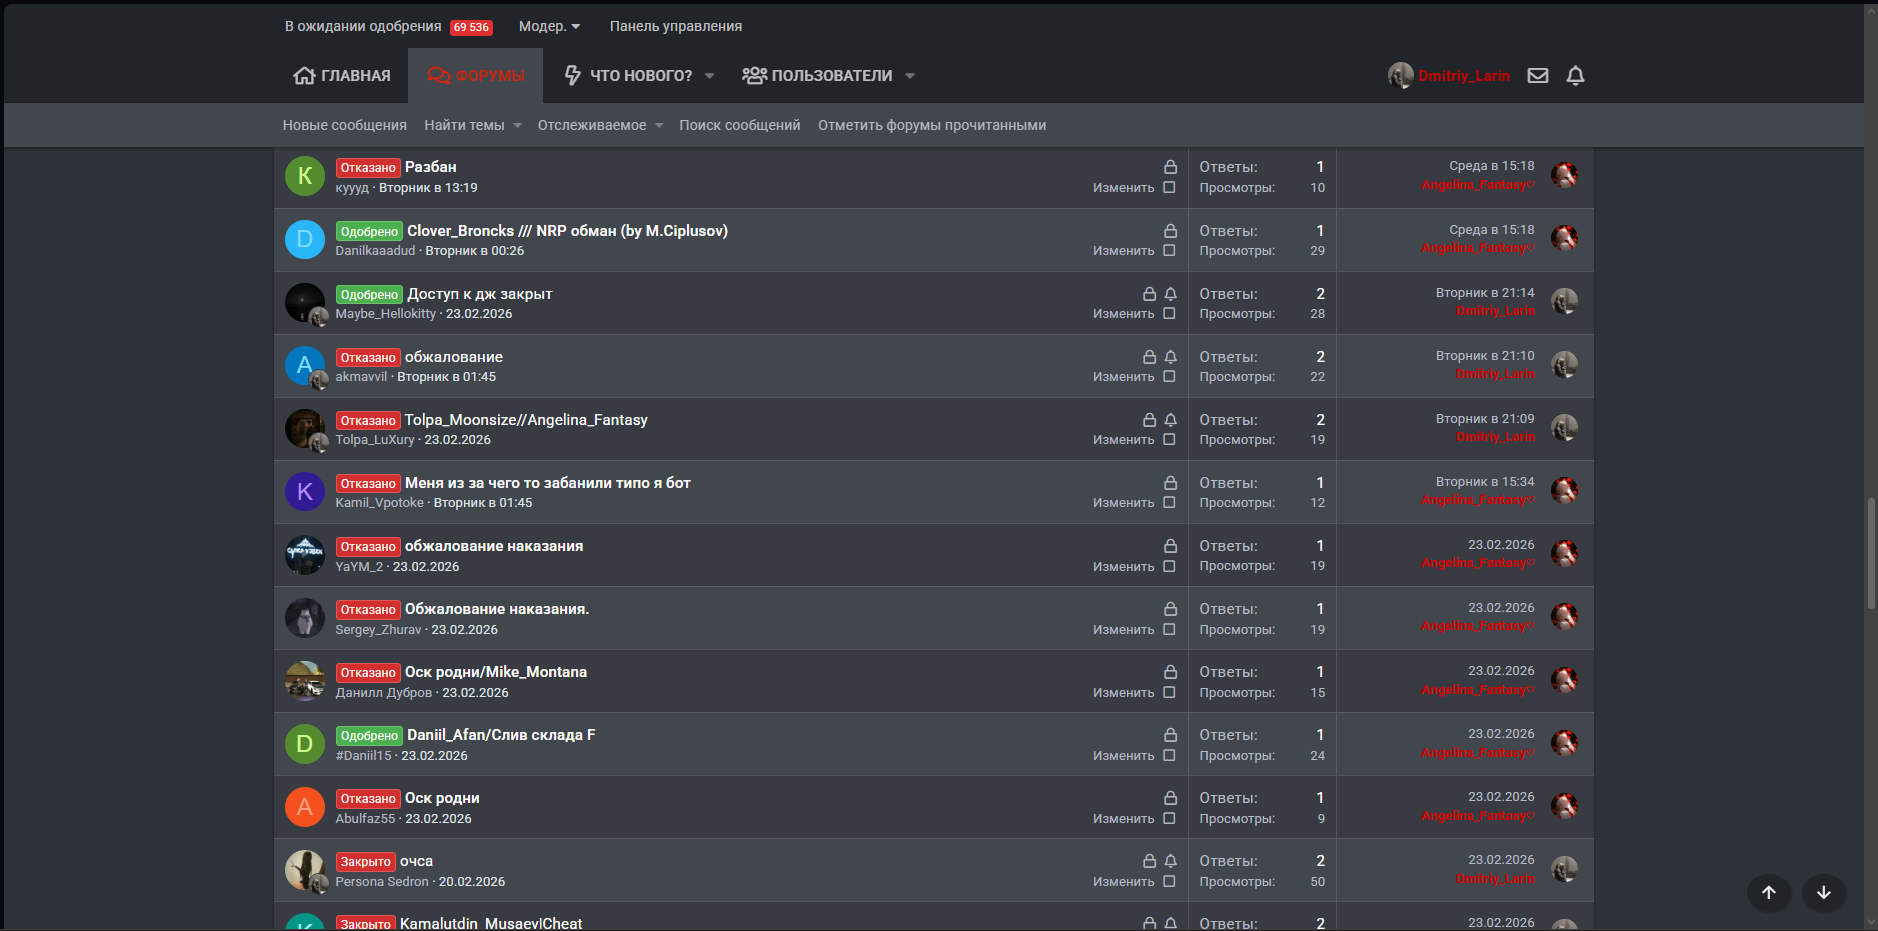Viewport: 1878px width, 931px height.
Task: Tick the checkbox for the Разбан thread
Action: point(1169,188)
